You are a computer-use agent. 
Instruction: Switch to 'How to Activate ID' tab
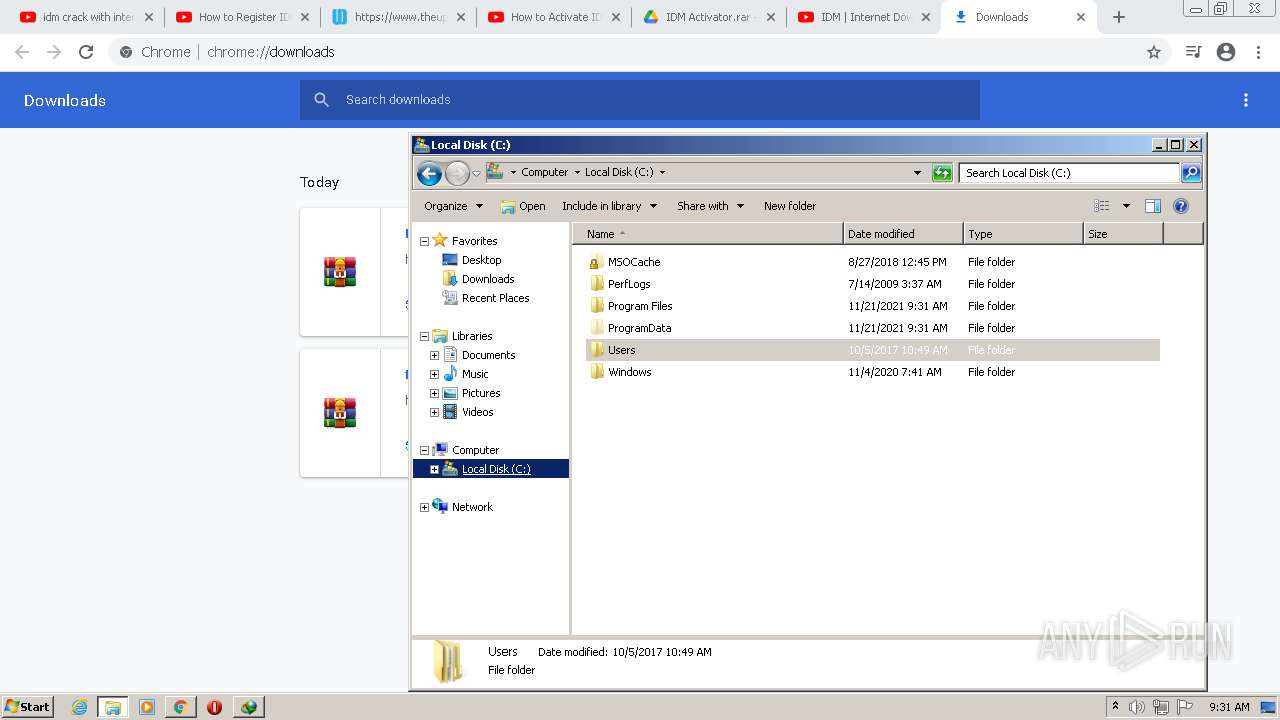pos(556,17)
